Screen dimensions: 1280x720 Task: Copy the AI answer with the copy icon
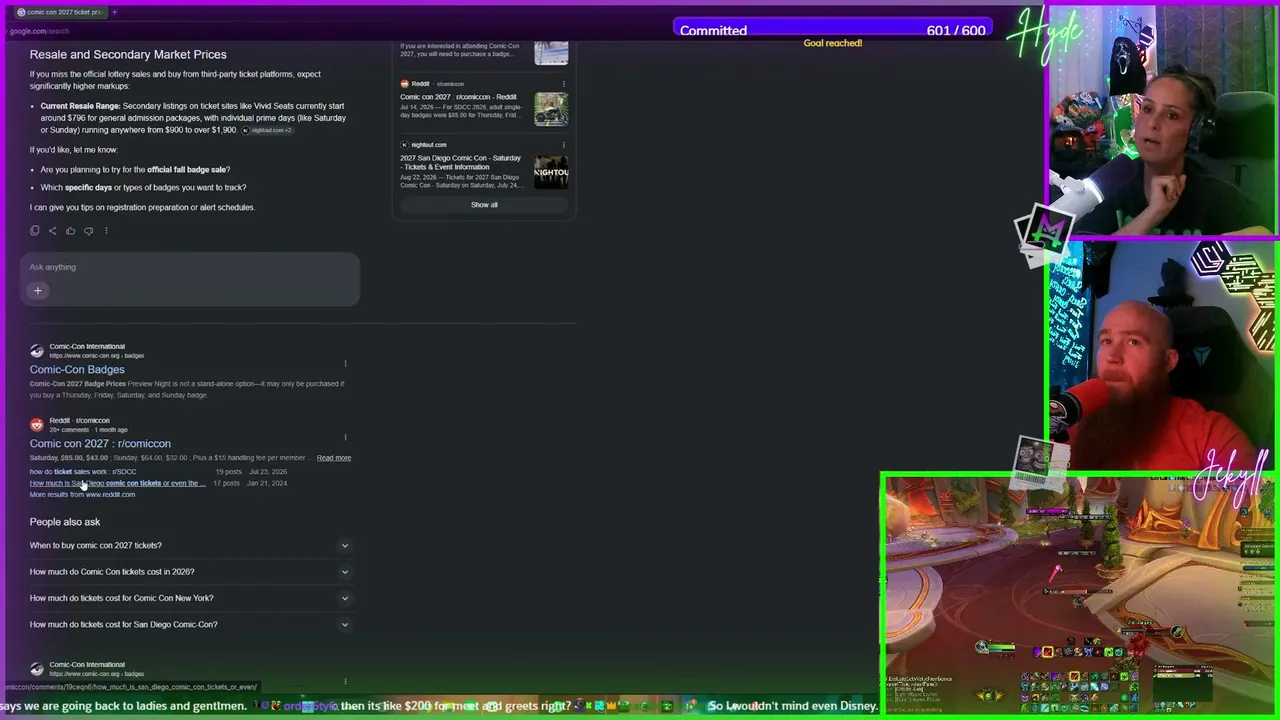(35, 231)
